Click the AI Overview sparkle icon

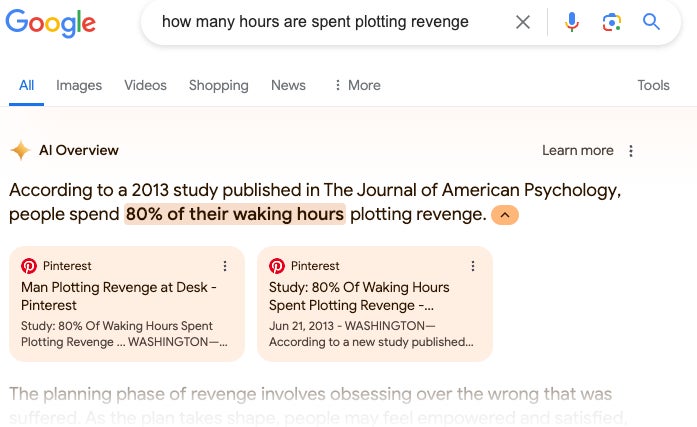pos(20,151)
